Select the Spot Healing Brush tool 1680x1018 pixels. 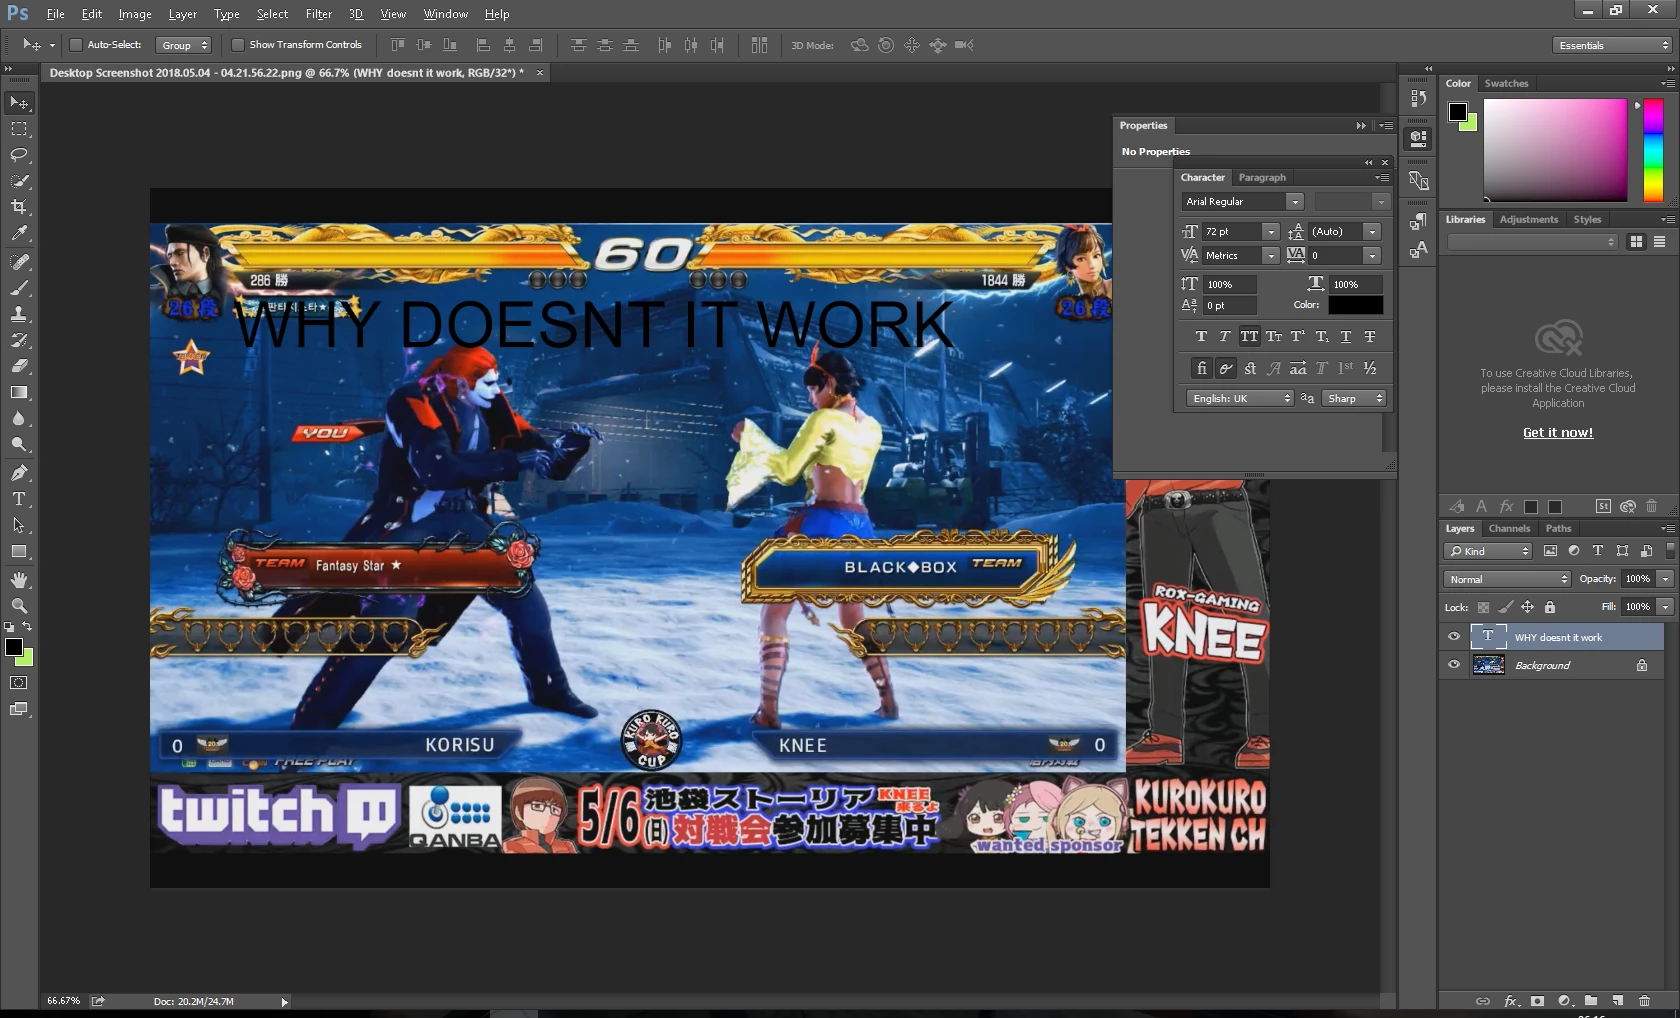19,261
